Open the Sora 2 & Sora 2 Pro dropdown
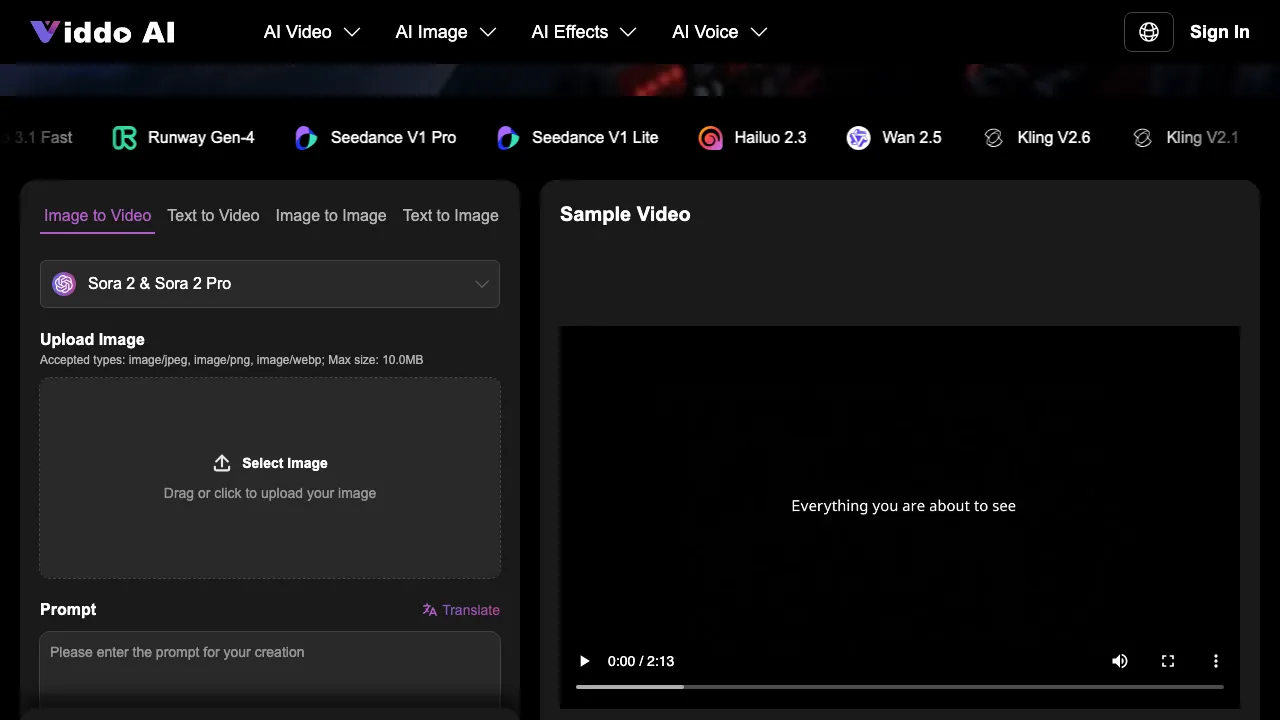 coord(270,284)
